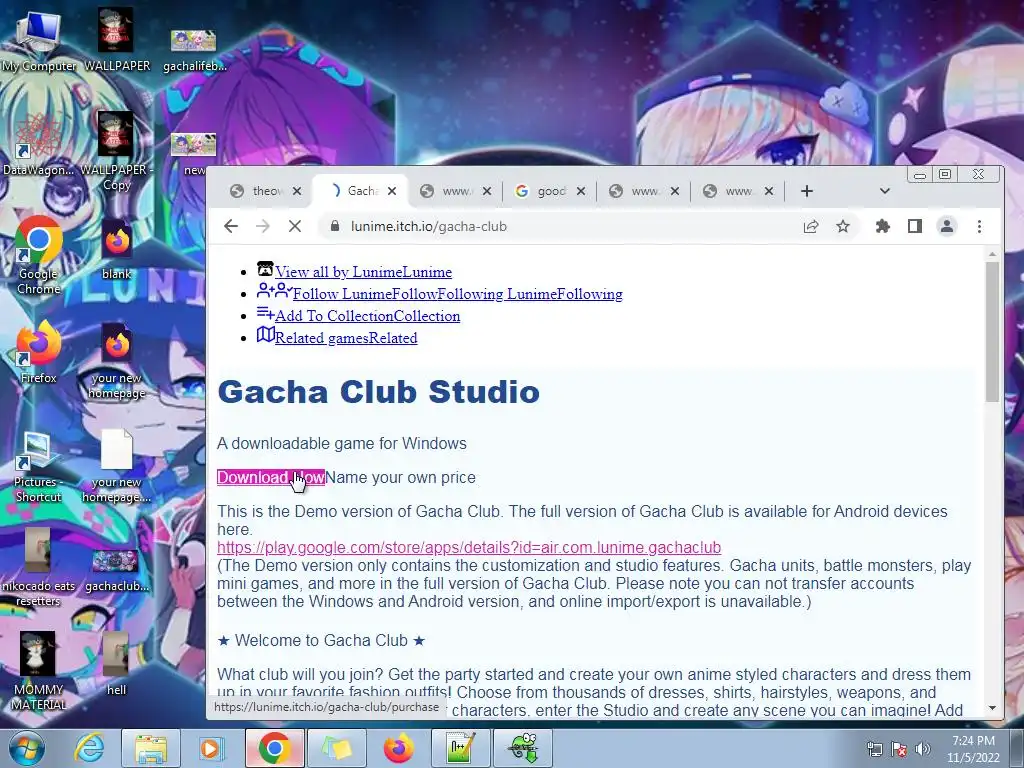Go back in Chrome
This screenshot has height=768, width=1024.
tap(231, 227)
